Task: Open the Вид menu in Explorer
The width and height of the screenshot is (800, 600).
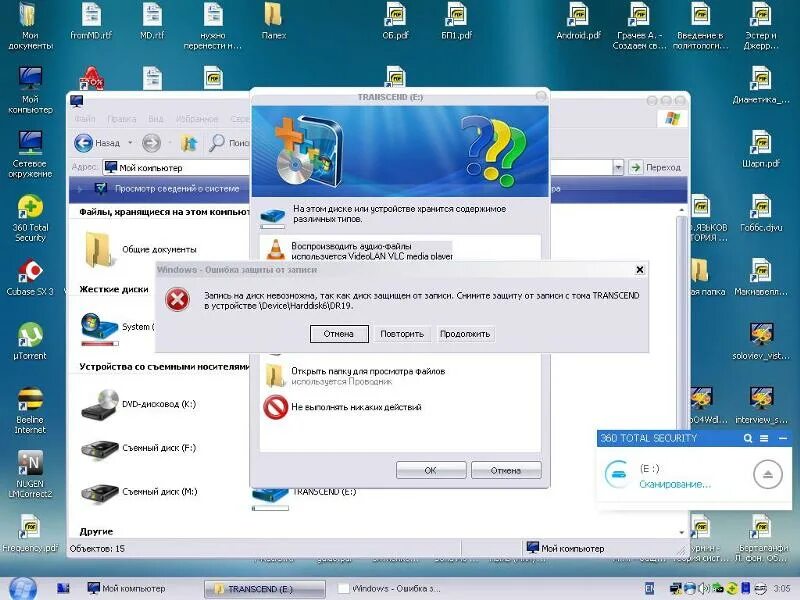Action: [156, 118]
